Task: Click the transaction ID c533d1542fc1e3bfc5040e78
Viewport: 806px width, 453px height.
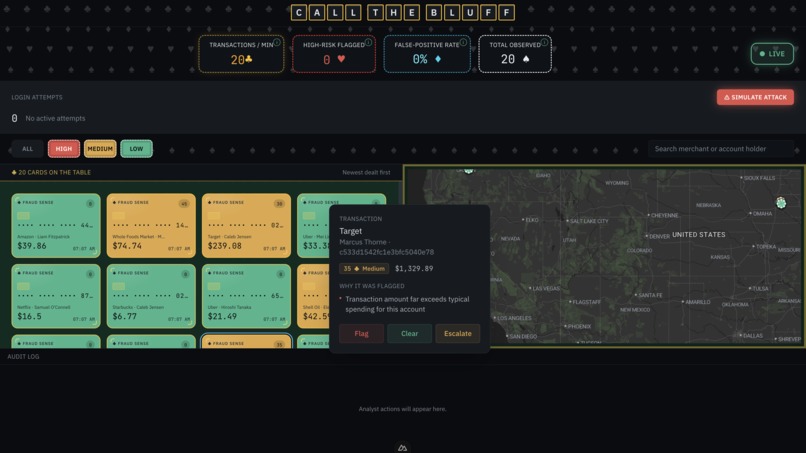Action: (387, 252)
